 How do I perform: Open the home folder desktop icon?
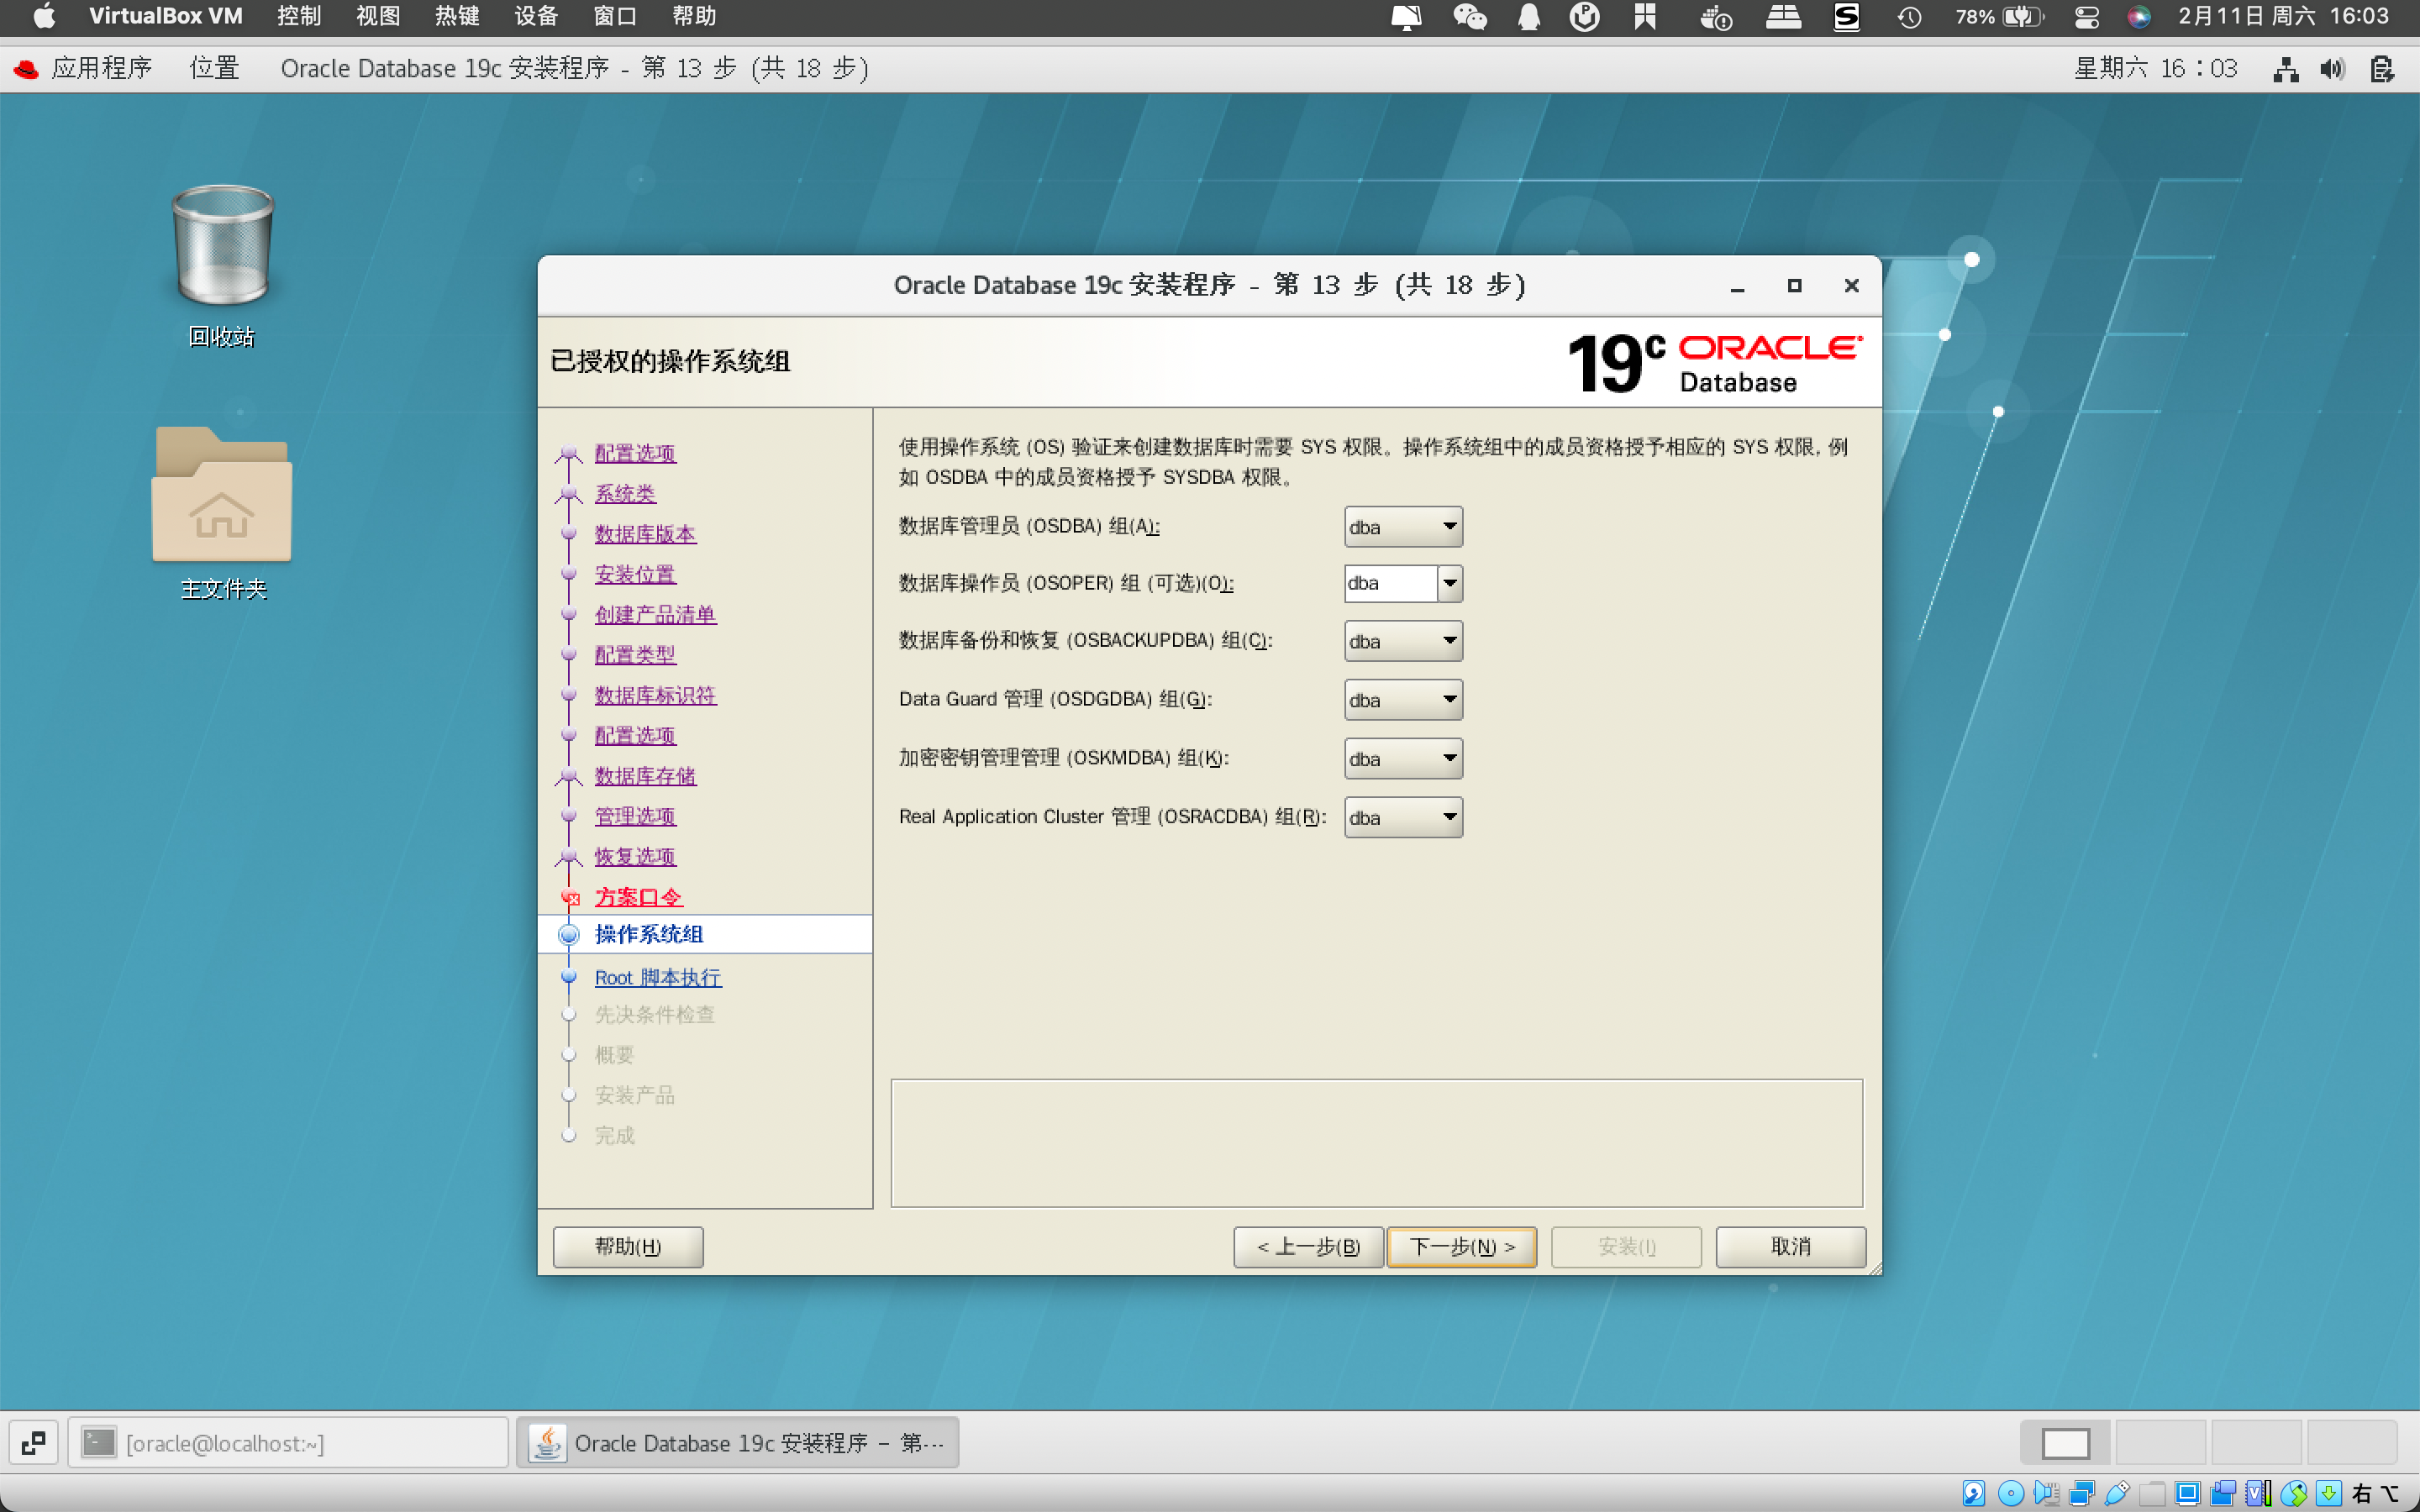click(222, 494)
